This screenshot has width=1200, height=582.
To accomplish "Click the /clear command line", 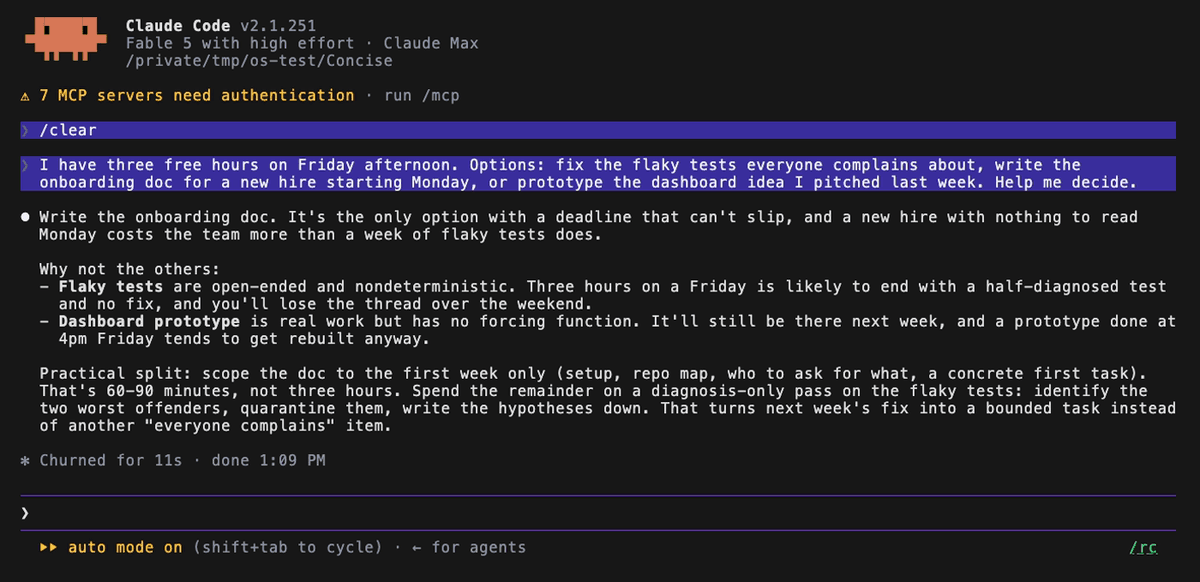I will pos(598,130).
